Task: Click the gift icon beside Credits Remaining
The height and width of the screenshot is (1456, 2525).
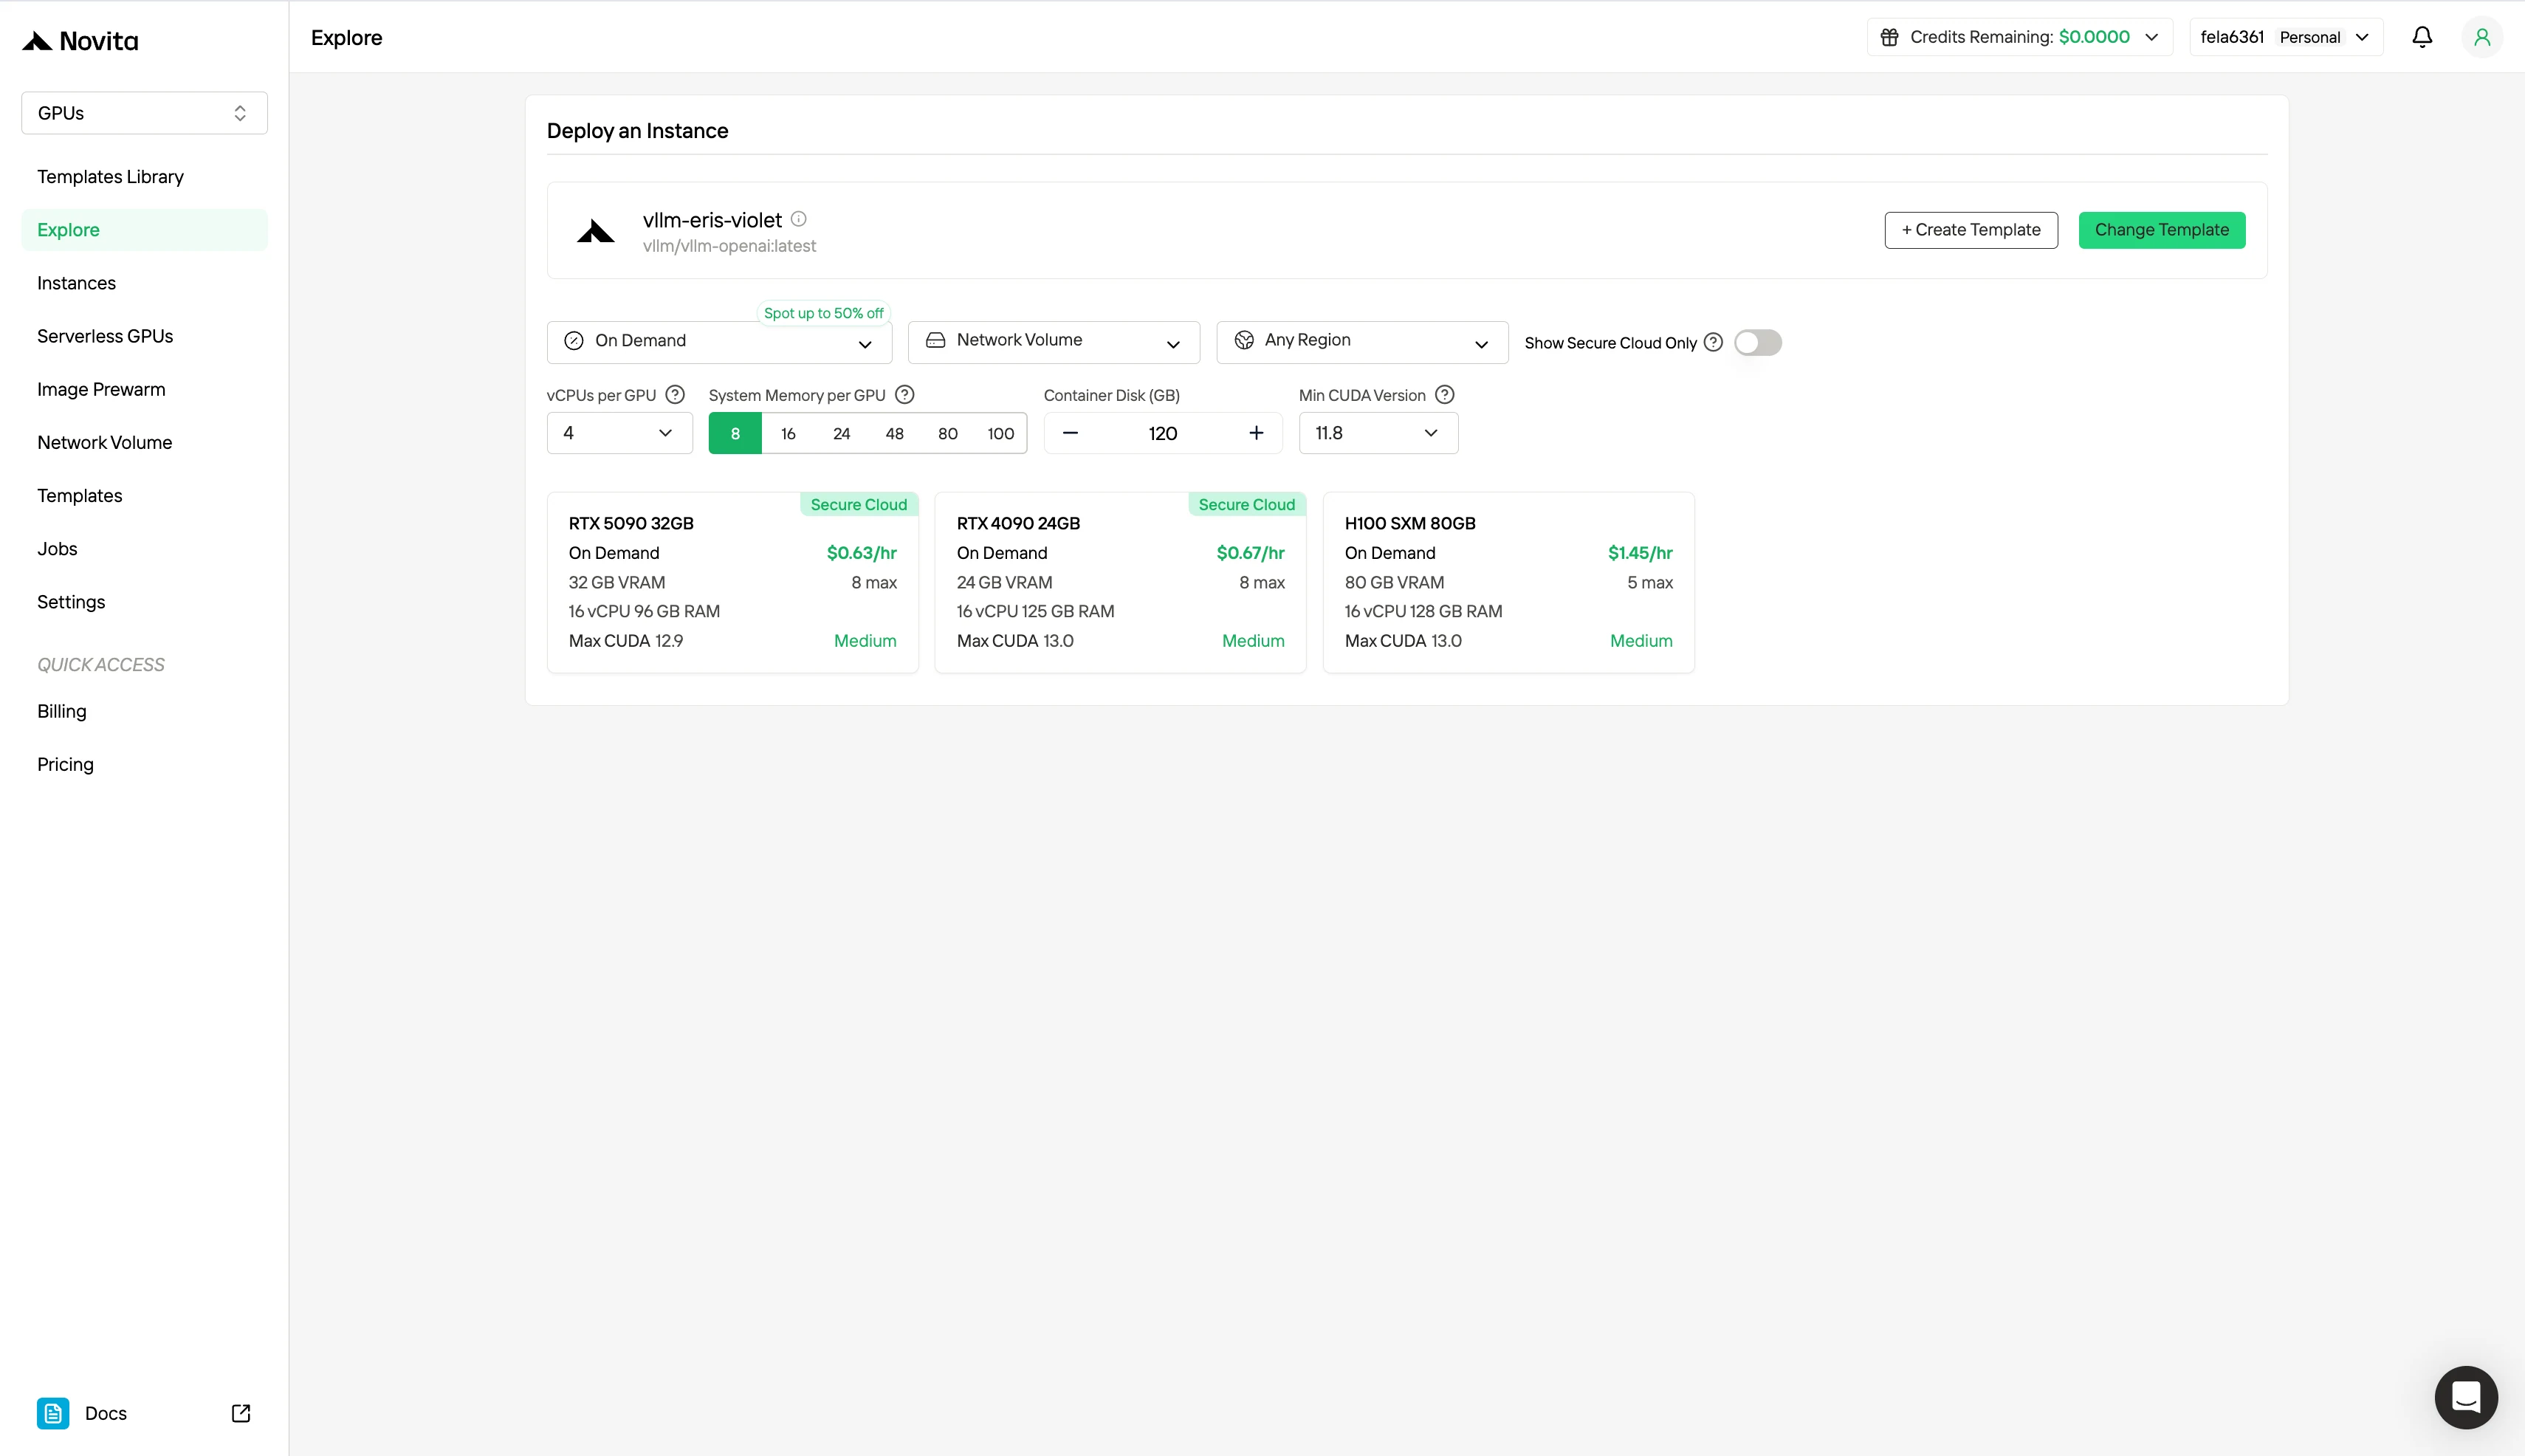Action: pos(1889,37)
